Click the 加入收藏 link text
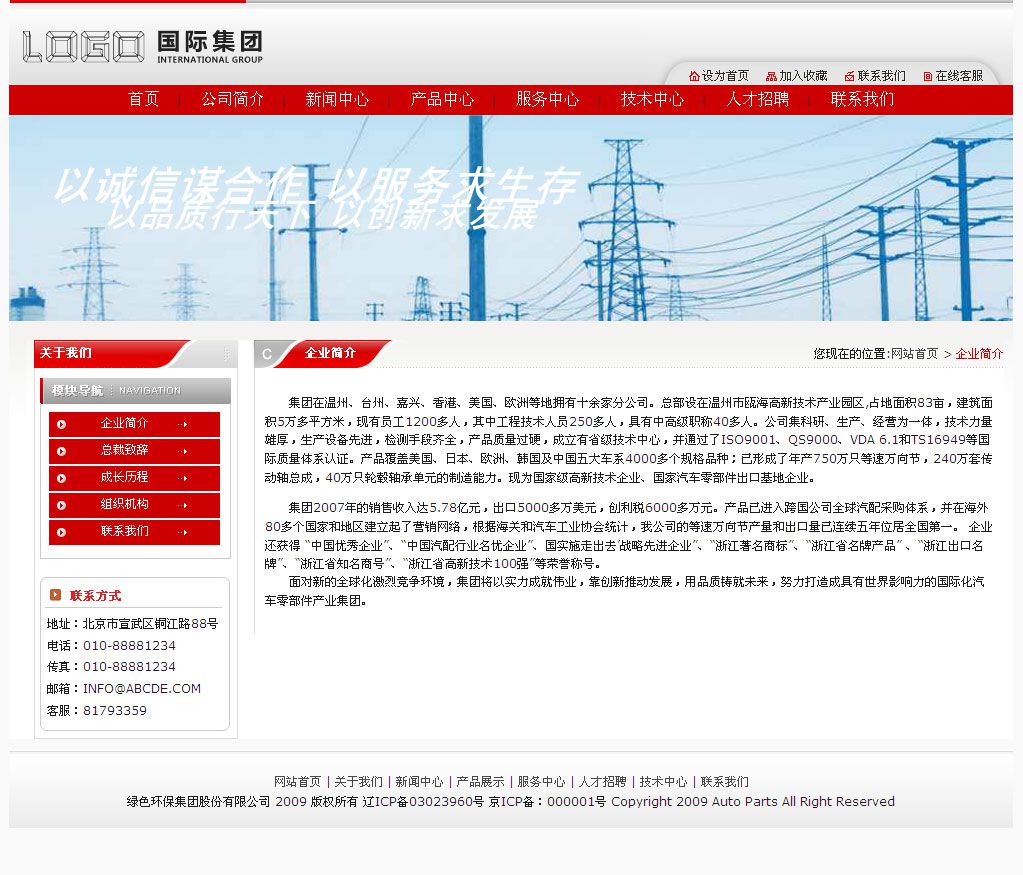 803,76
